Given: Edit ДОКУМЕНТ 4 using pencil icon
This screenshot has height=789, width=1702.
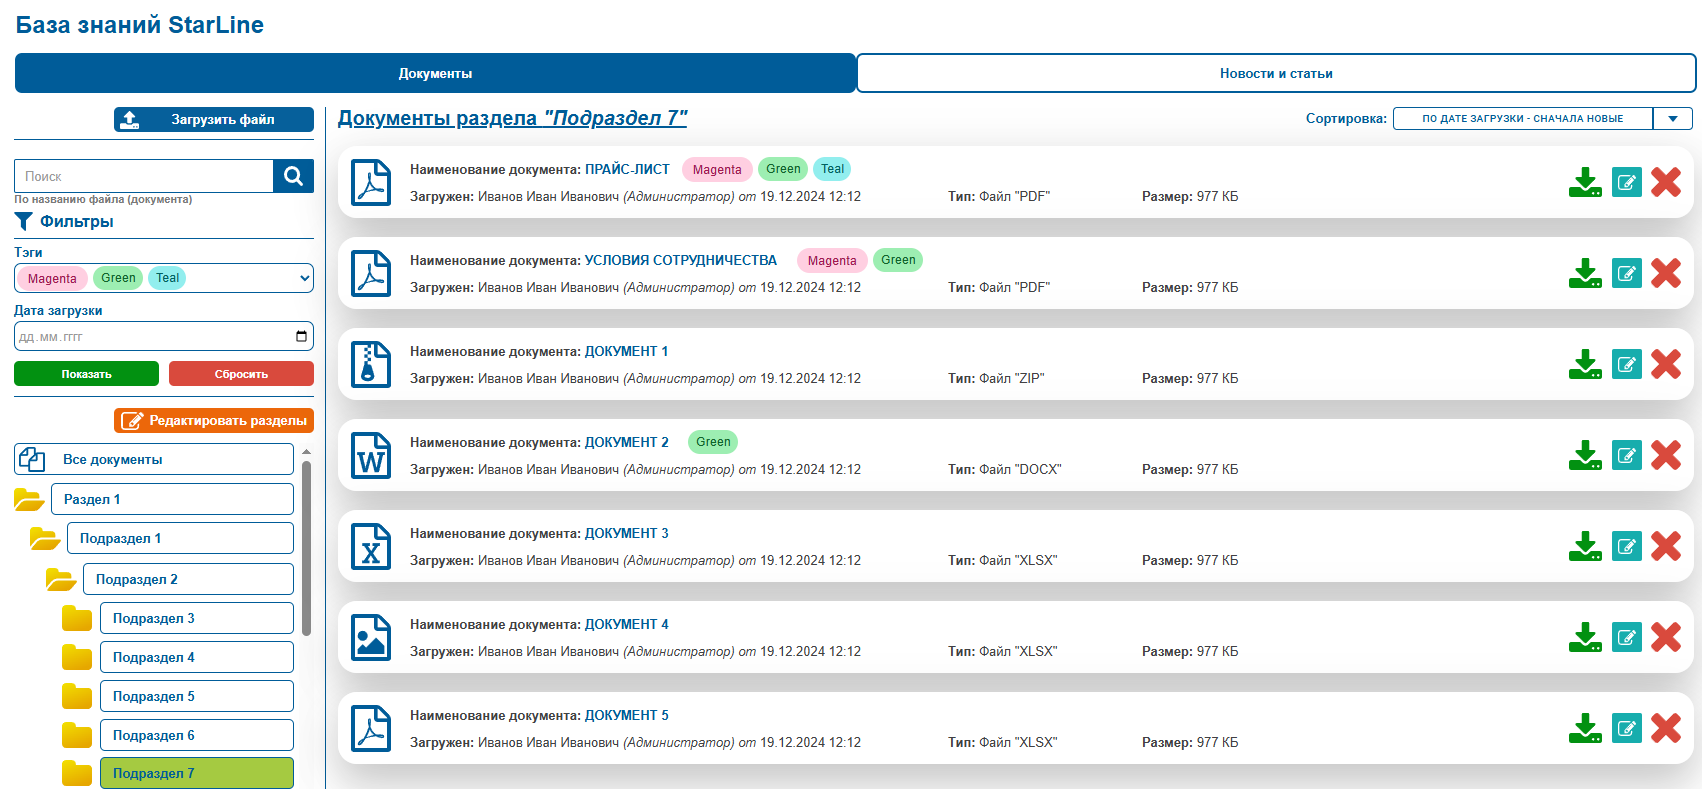Looking at the screenshot, I should click(1627, 637).
